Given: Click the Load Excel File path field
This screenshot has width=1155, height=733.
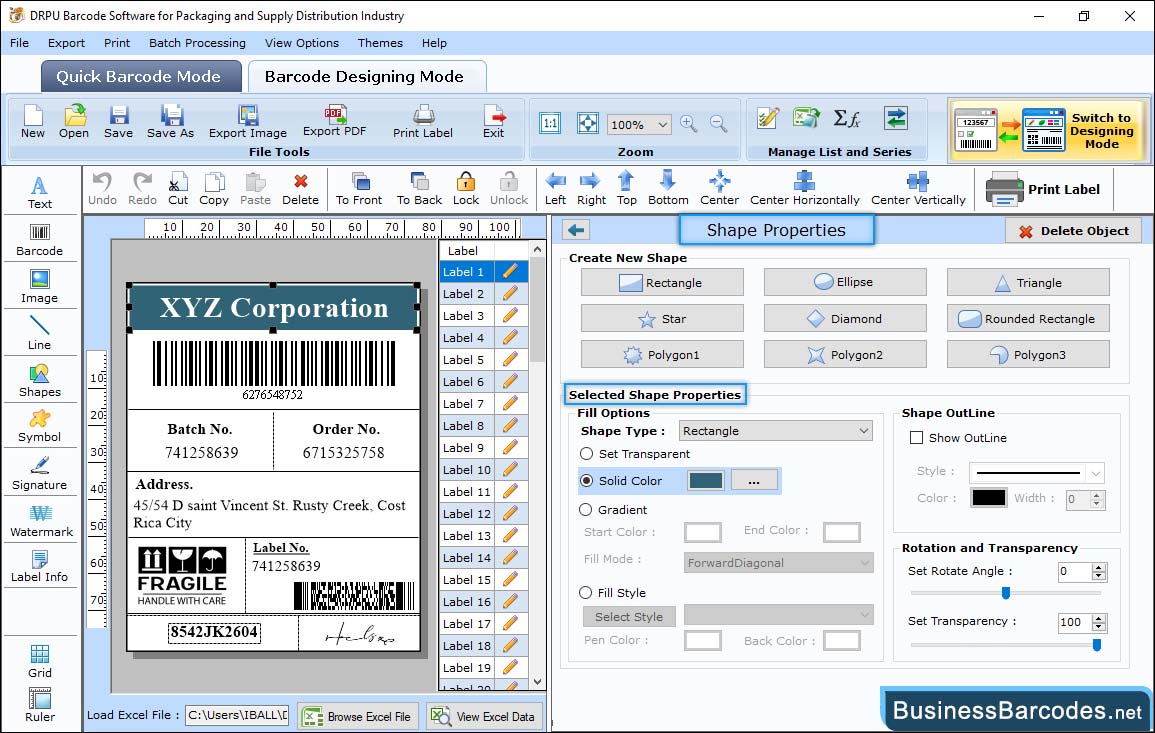Looking at the screenshot, I should pyautogui.click(x=236, y=715).
